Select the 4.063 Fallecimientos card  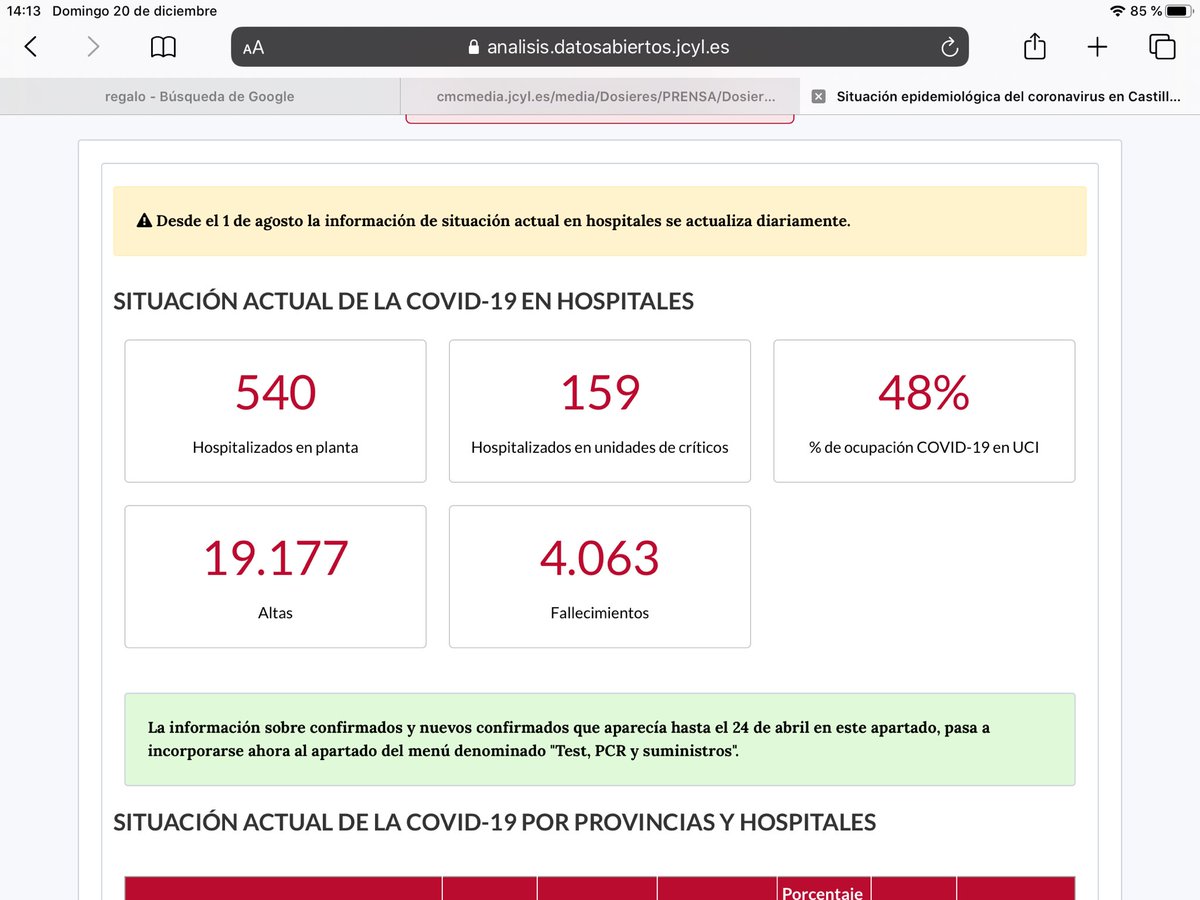[600, 576]
